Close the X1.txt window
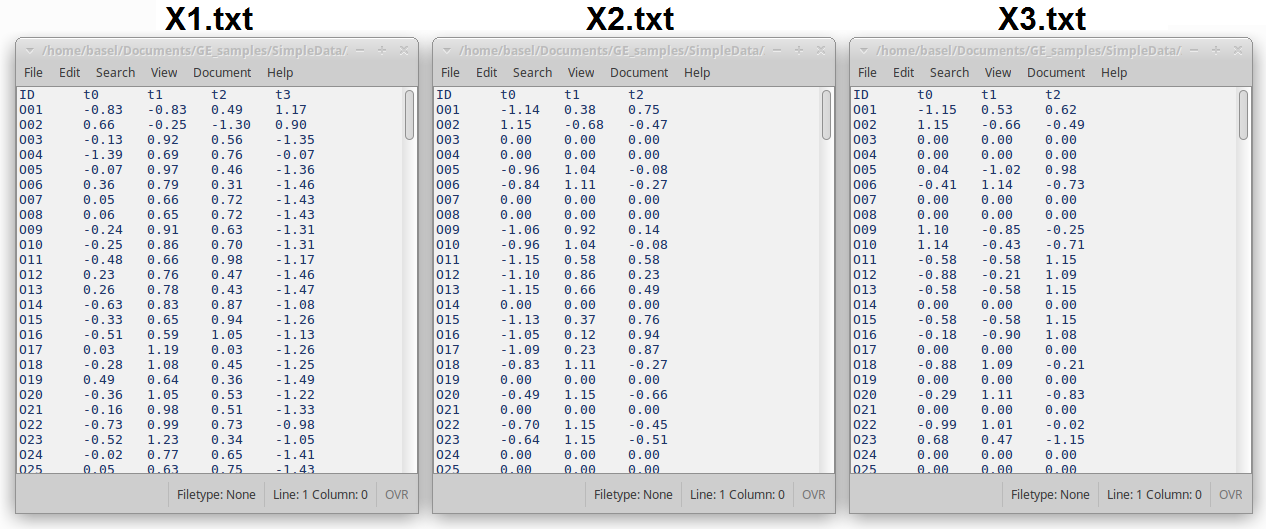Viewport: 1266px width, 529px height. [404, 50]
